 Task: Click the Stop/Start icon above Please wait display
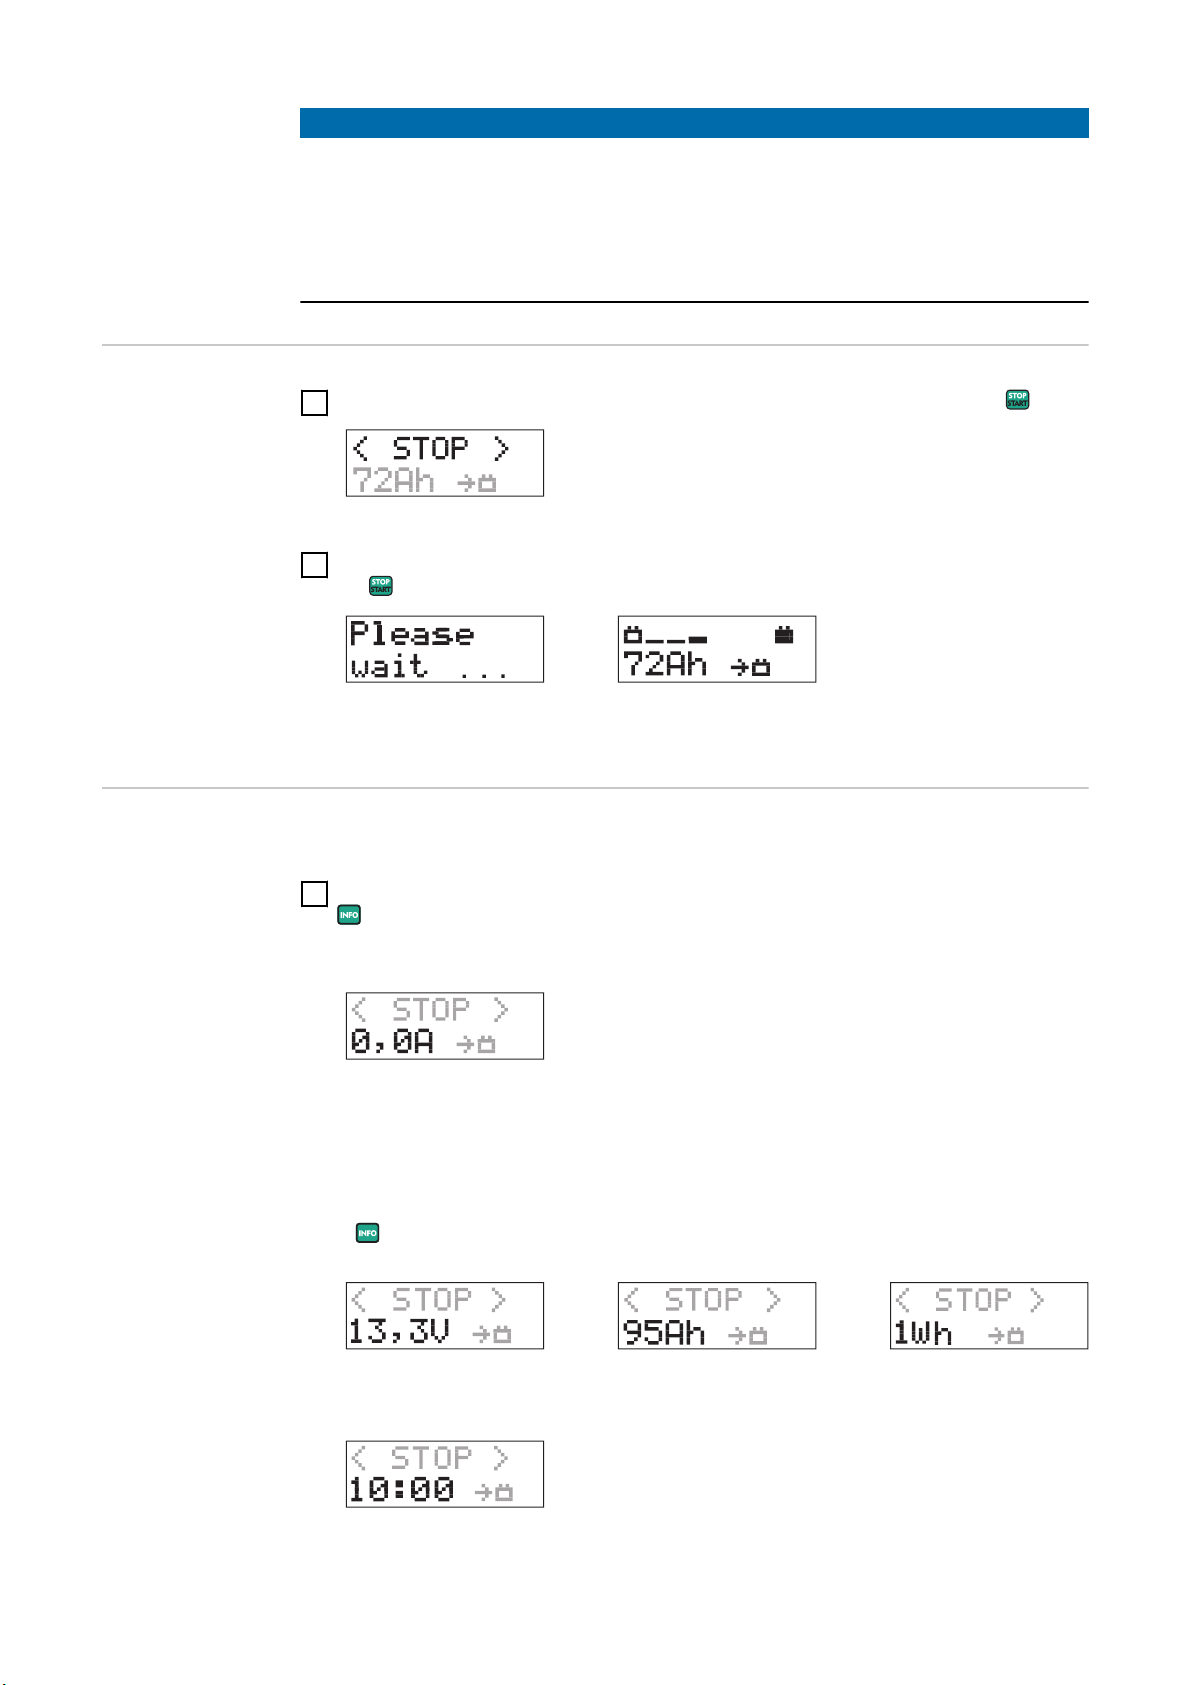pyautogui.click(x=381, y=586)
